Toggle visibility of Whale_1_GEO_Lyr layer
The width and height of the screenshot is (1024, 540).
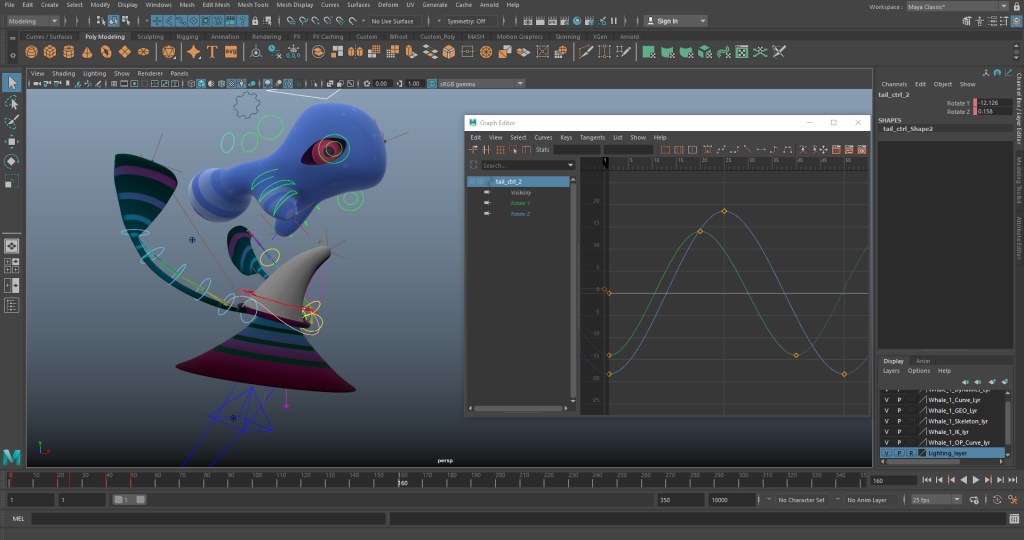tap(886, 410)
